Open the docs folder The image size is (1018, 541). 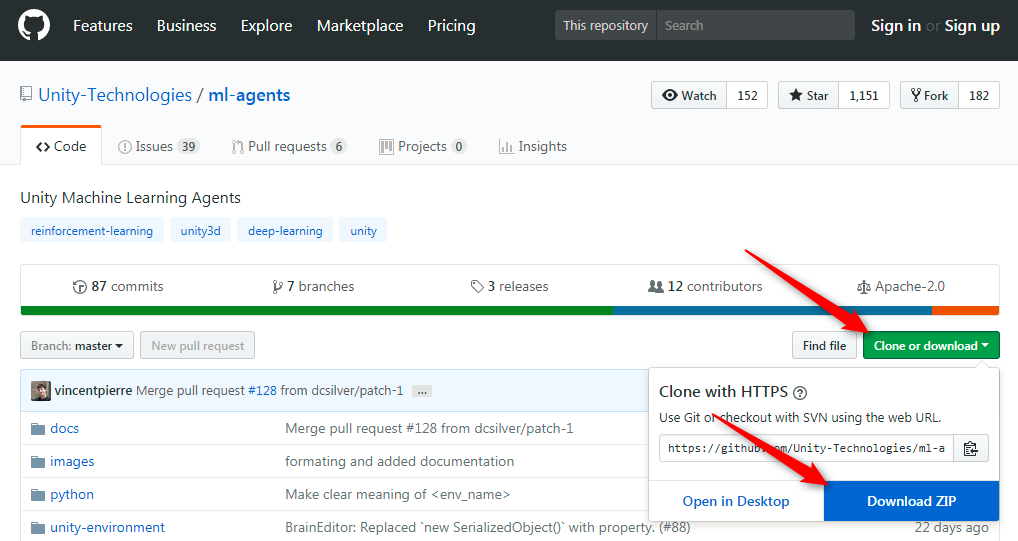[64, 429]
